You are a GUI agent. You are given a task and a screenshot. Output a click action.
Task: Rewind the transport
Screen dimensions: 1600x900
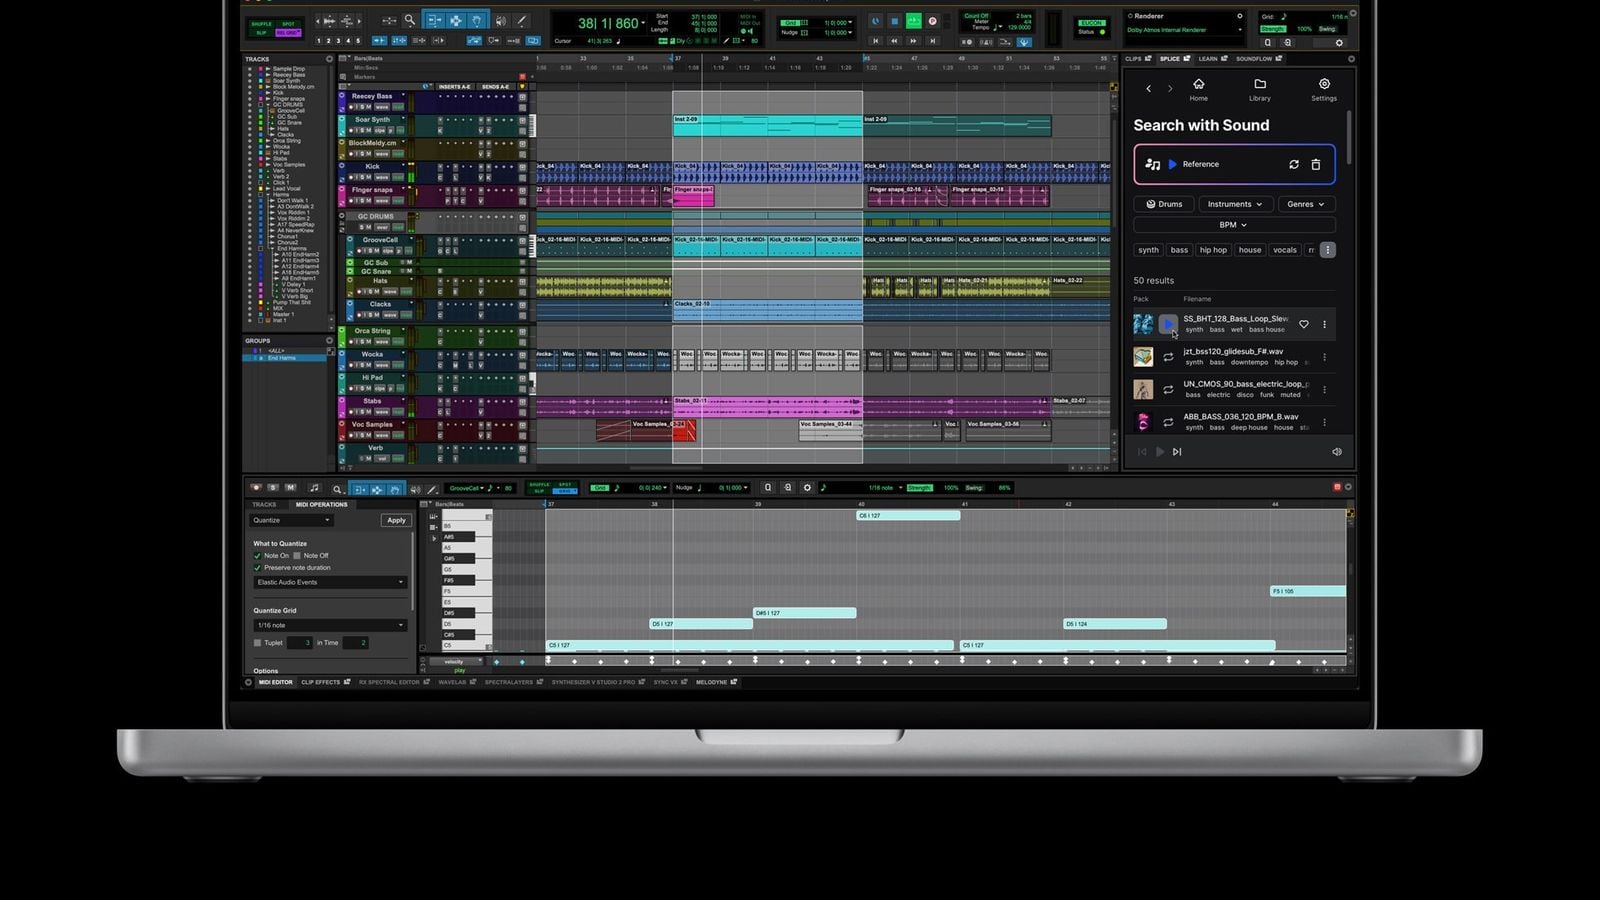[x=895, y=41]
